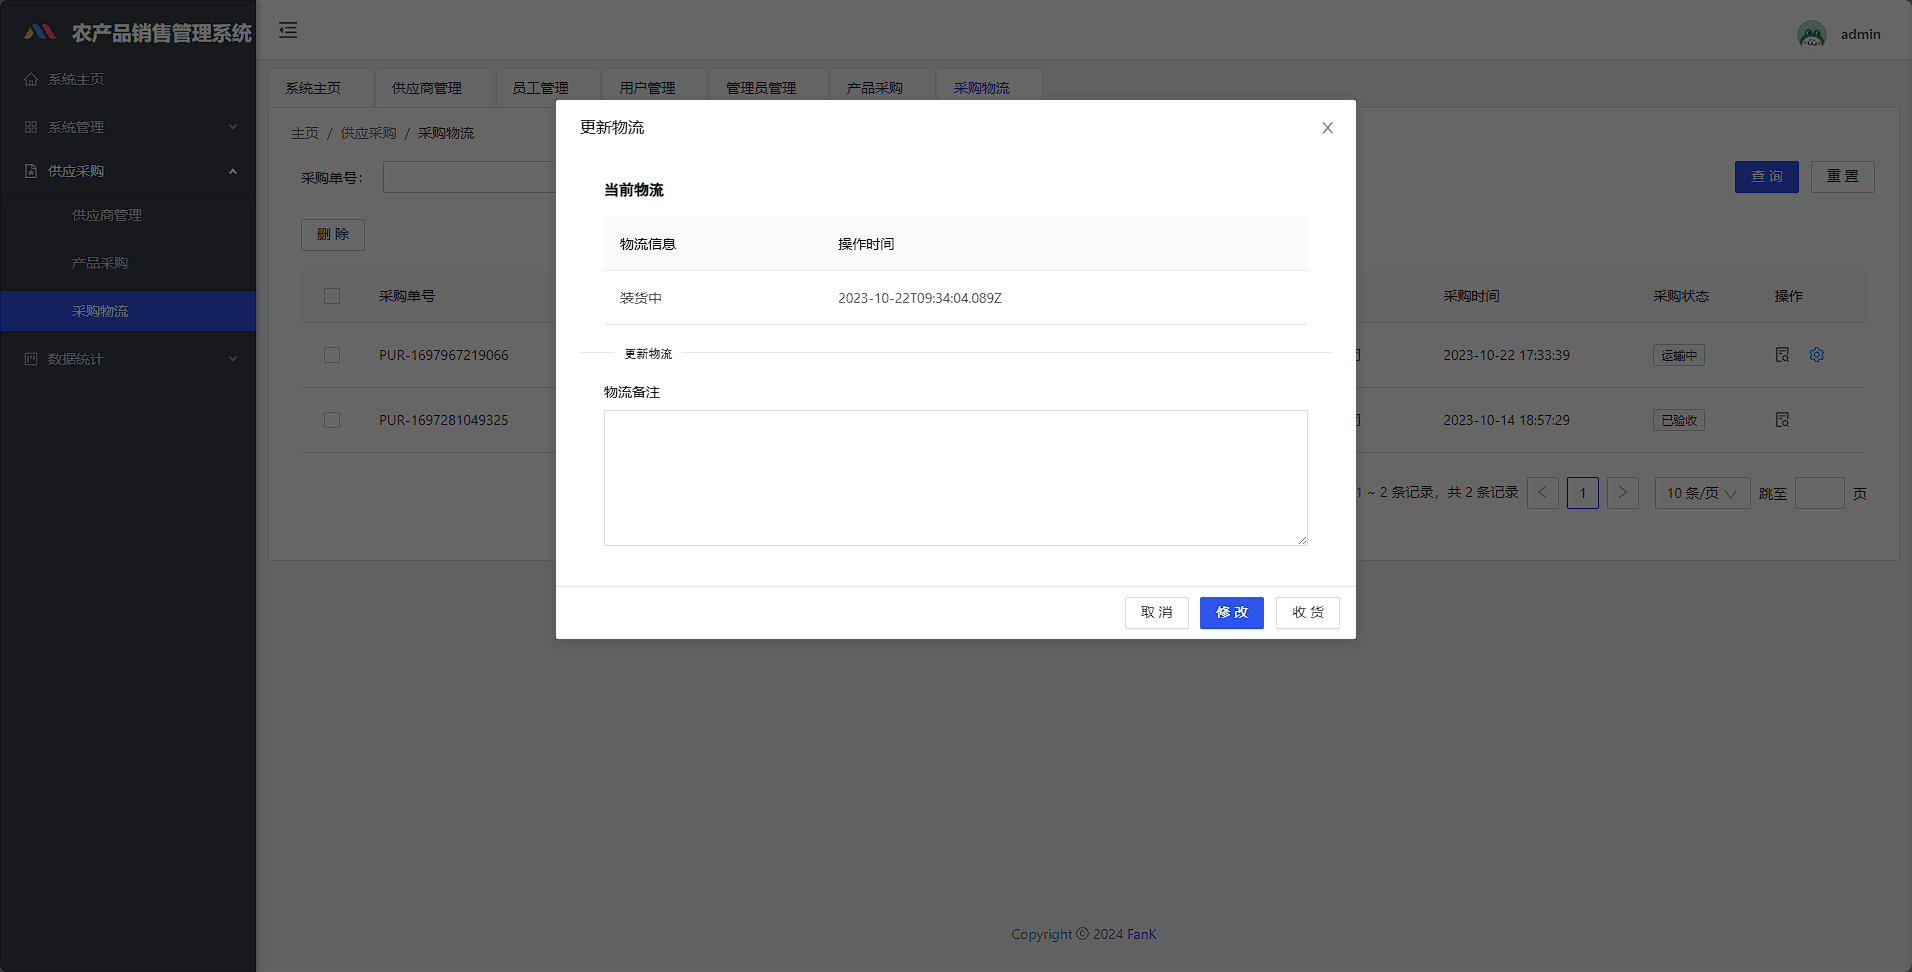This screenshot has width=1912, height=972.
Task: Click the FanK footer link
Action: point(1142,934)
